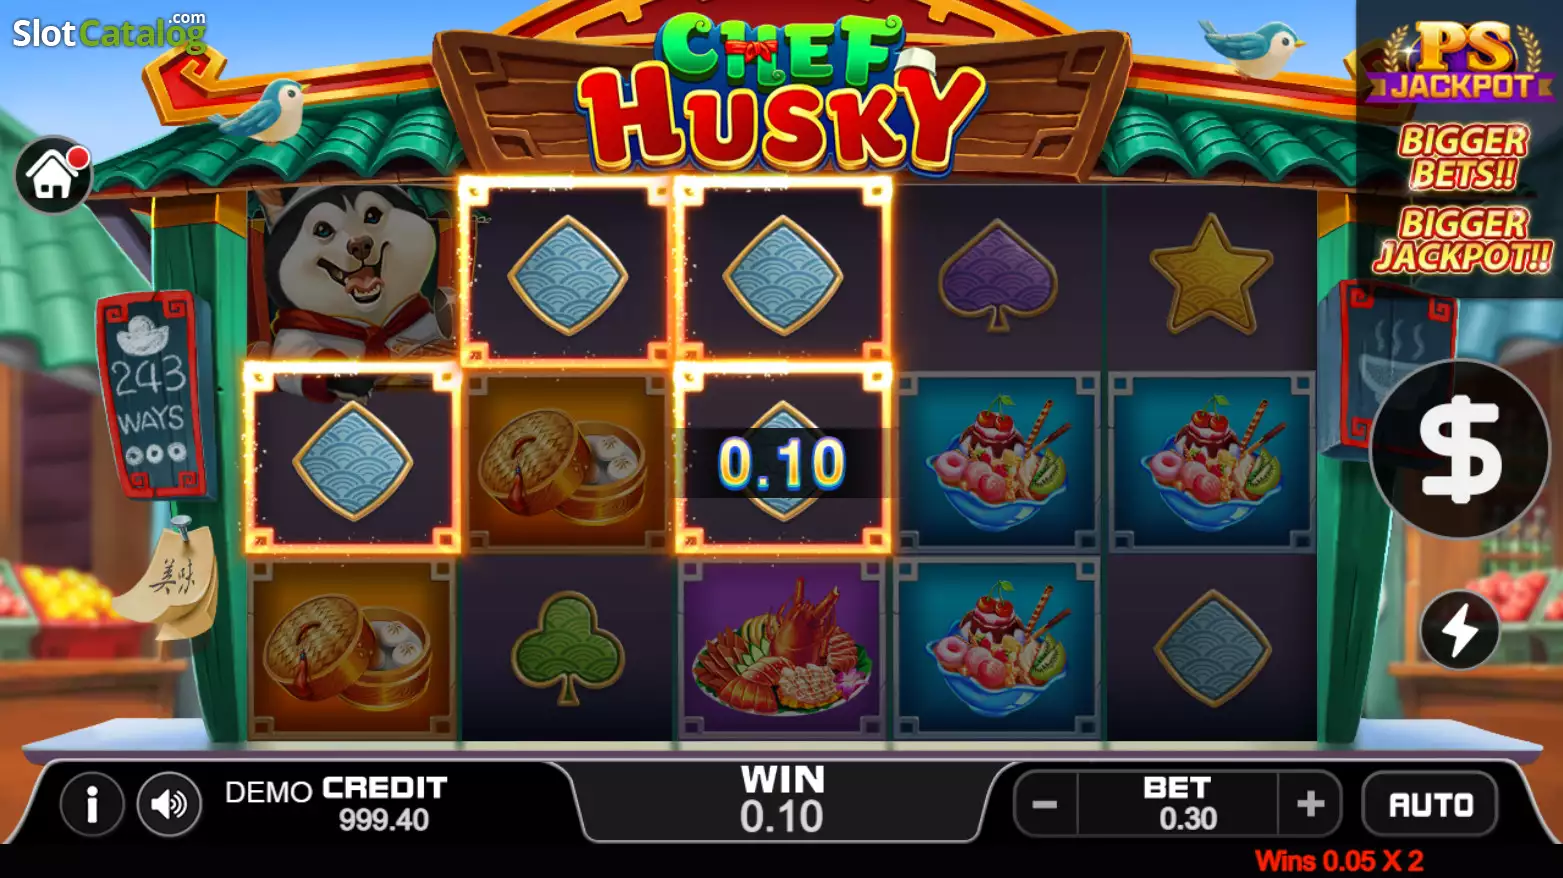Click the SlotCatalog.com logo

(x=109, y=33)
